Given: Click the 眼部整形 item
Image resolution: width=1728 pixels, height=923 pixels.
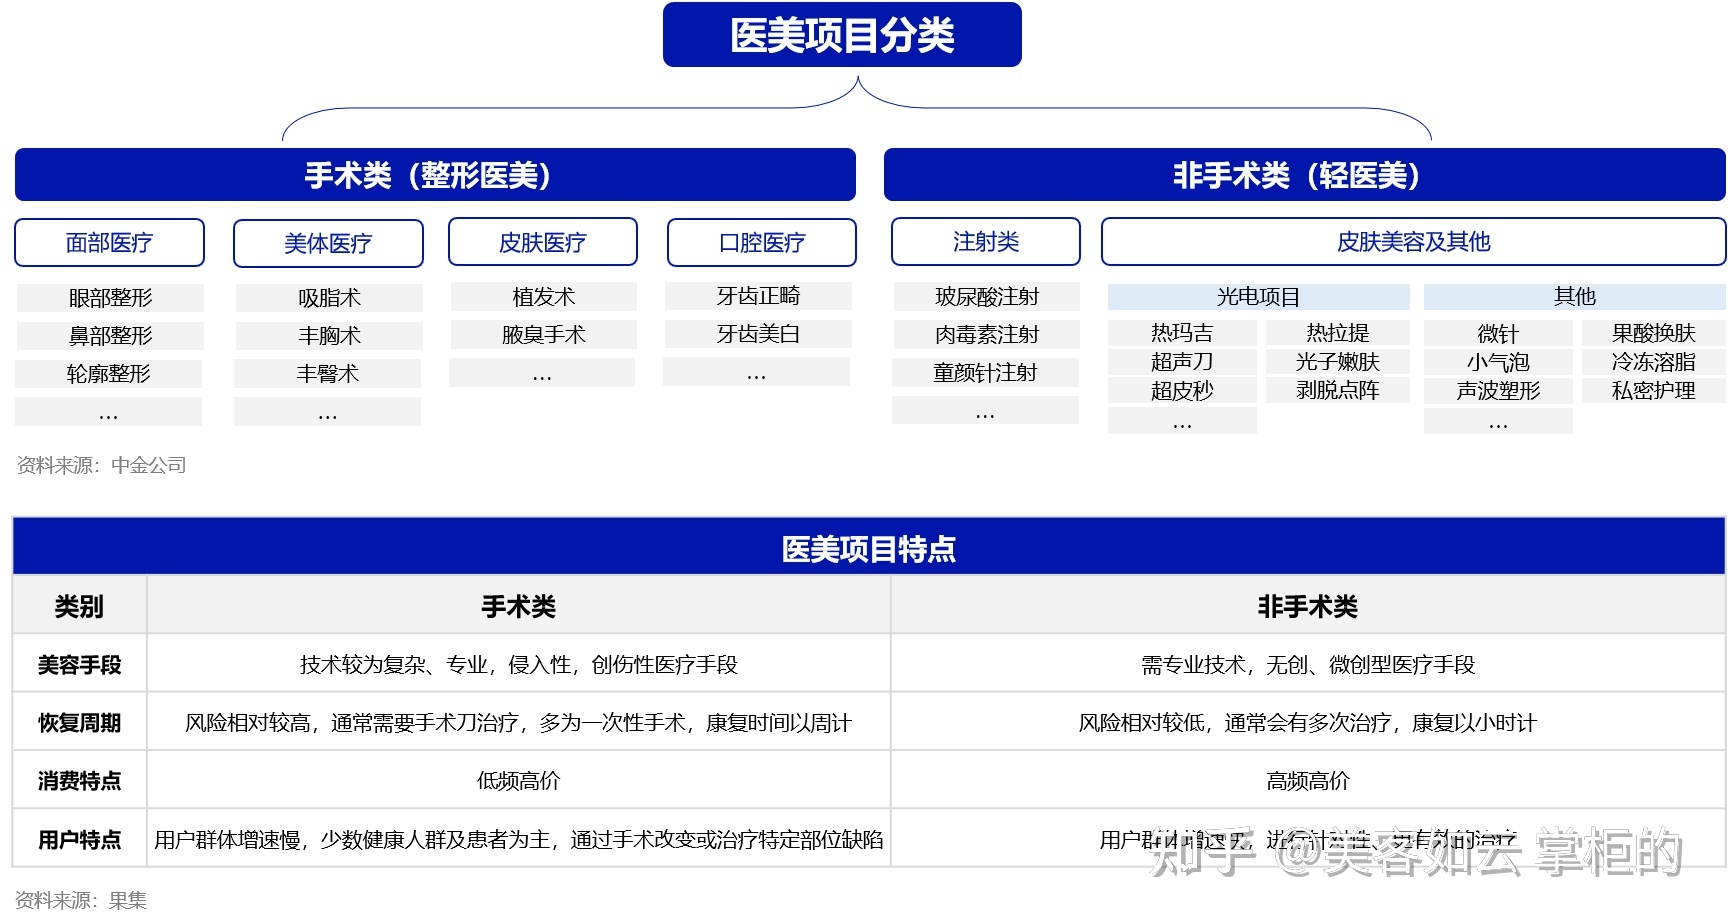Looking at the screenshot, I should (110, 298).
